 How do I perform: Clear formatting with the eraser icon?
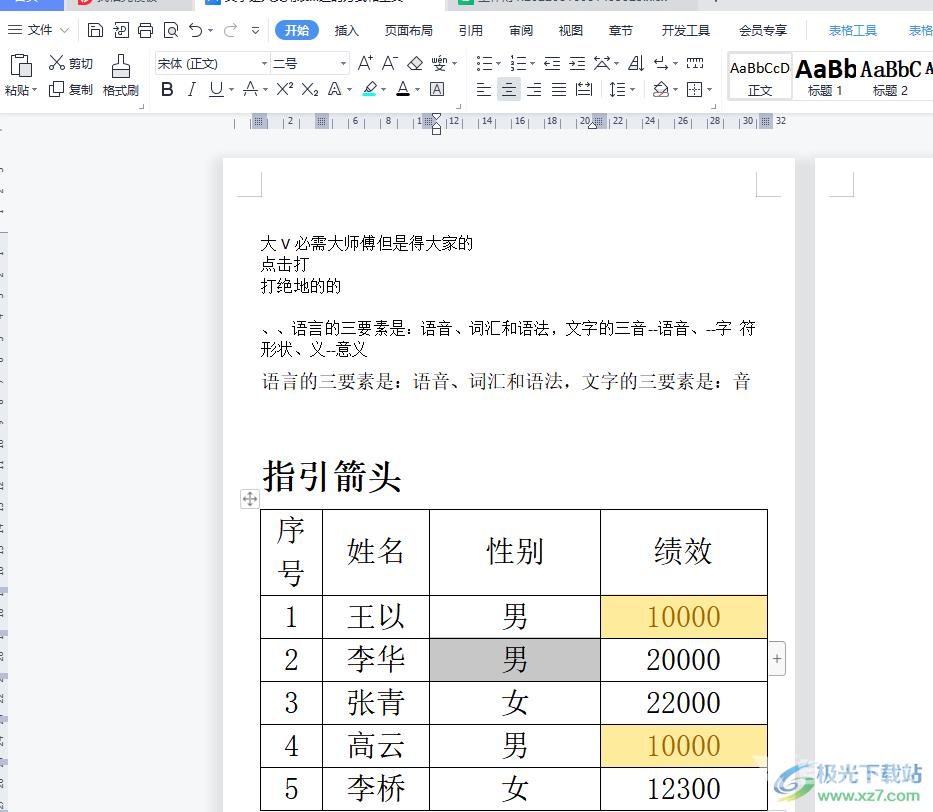tap(415, 63)
